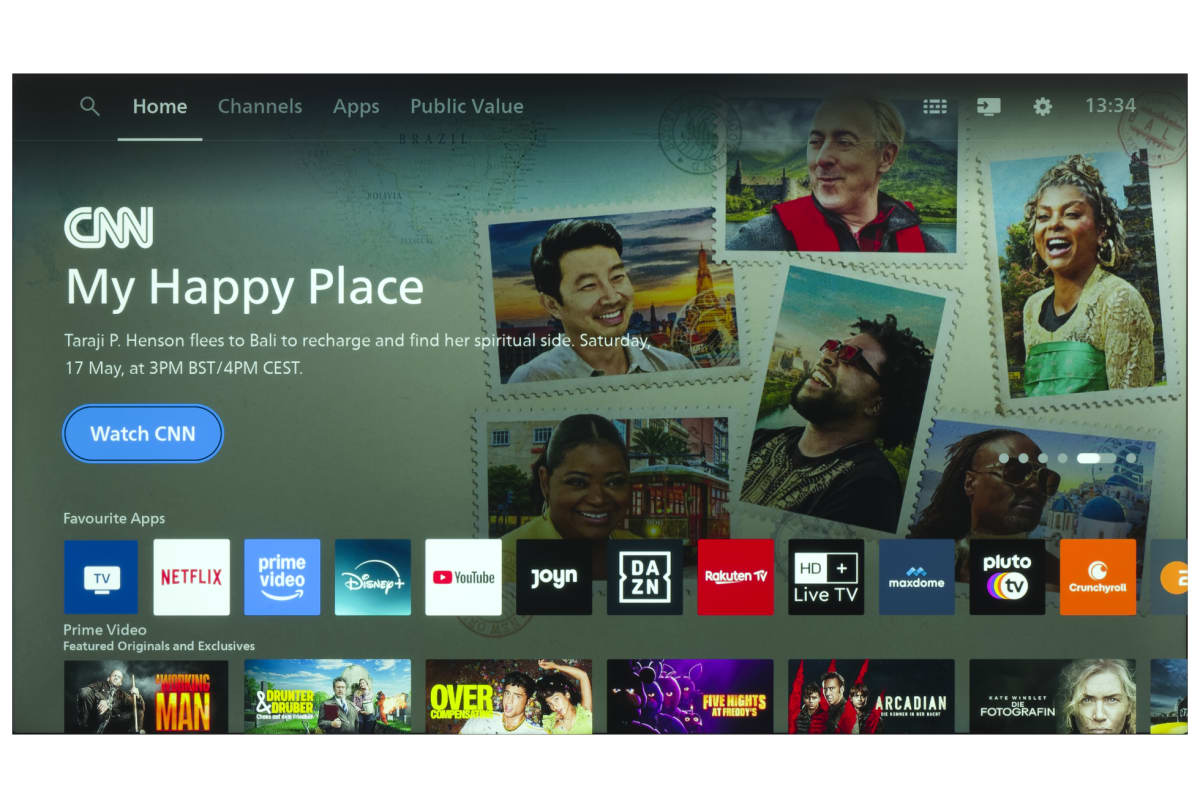Open the Drunter & Drüber thumbnail

pyautogui.click(x=327, y=696)
